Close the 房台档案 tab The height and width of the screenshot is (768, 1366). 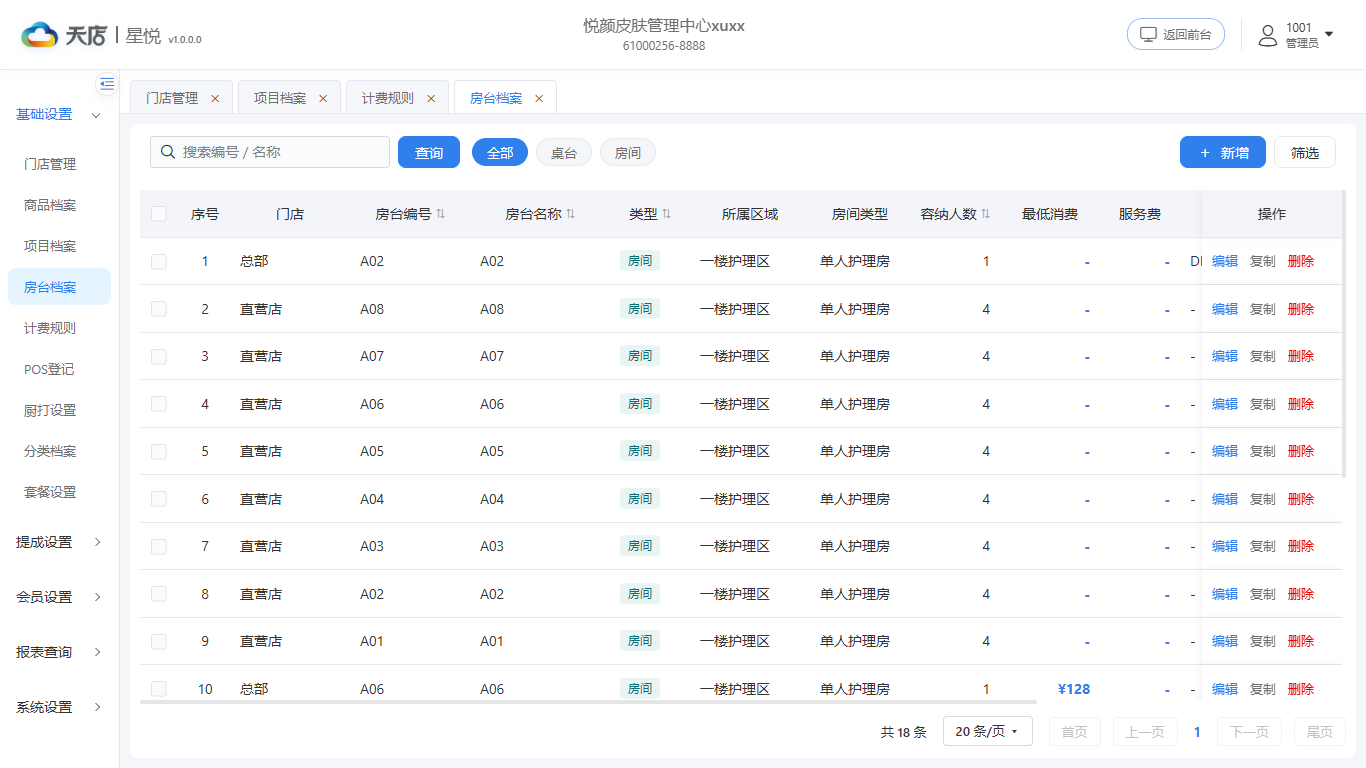pos(539,98)
